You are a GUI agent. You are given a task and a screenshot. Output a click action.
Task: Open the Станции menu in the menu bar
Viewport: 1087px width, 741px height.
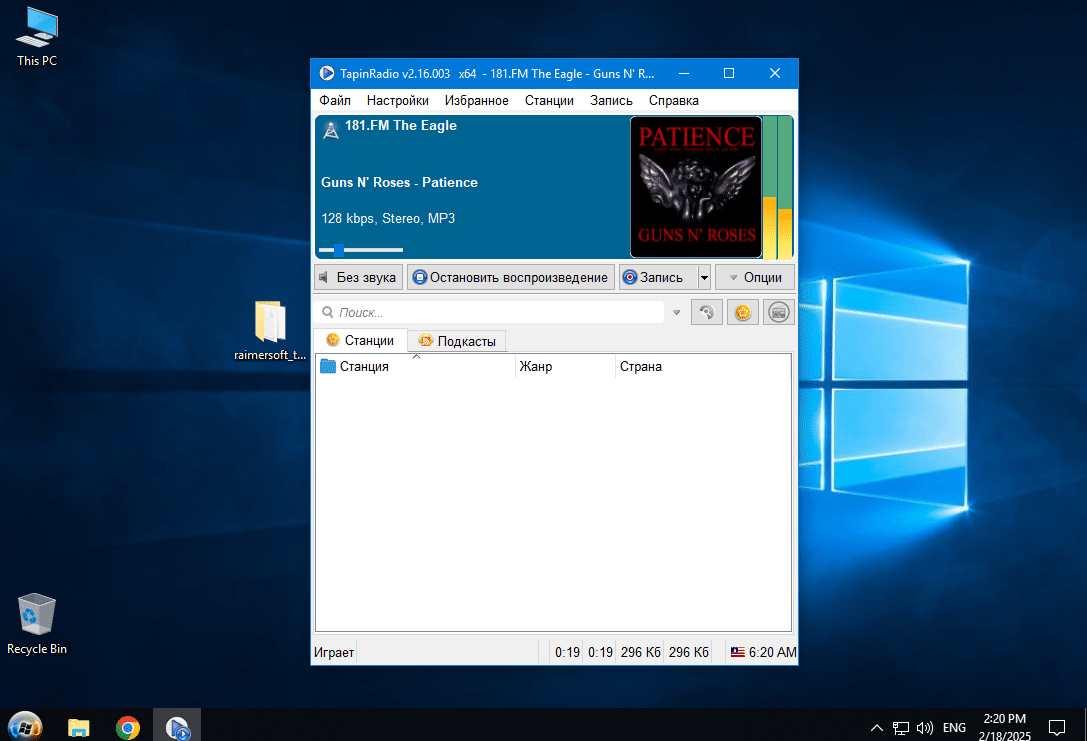(x=549, y=101)
